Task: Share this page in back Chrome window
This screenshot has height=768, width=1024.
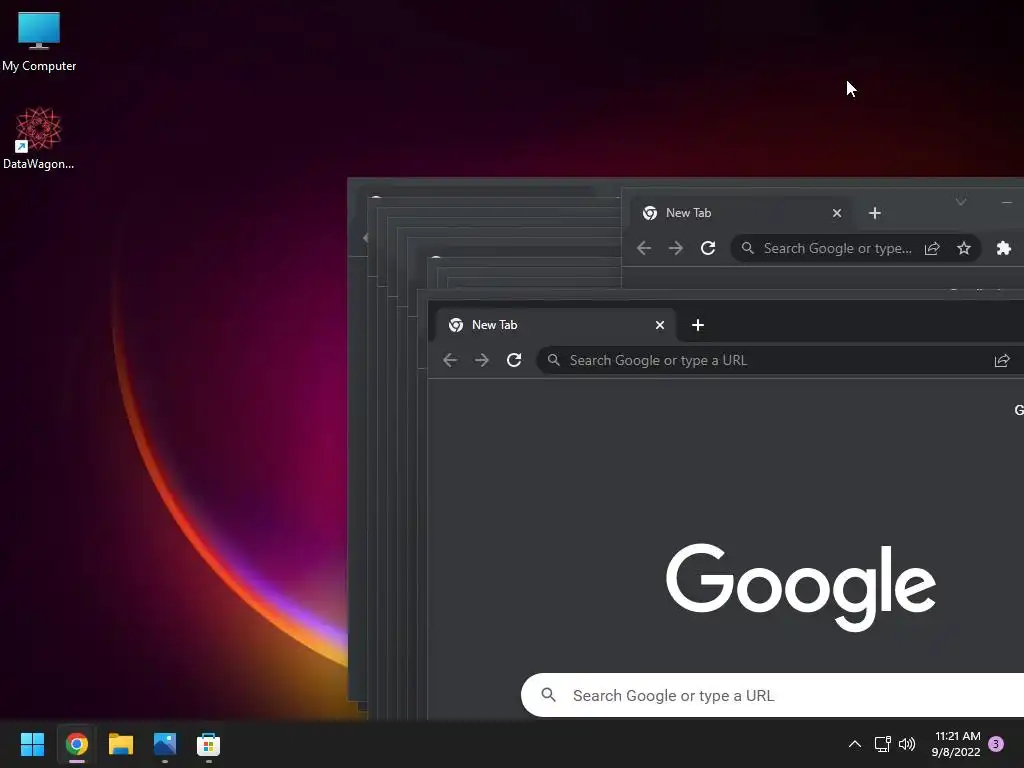Action: [932, 249]
